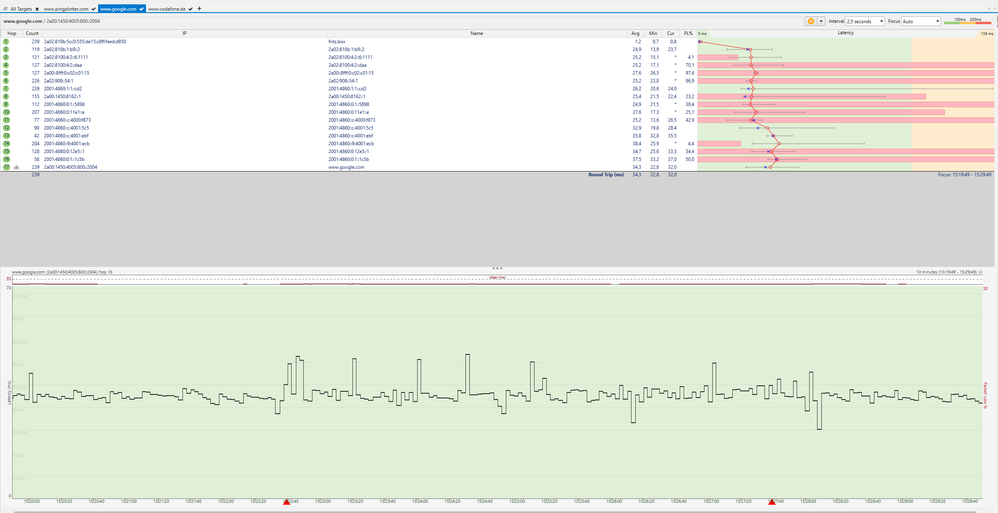998x513 pixels.
Task: Click the Round Trip (ms) summary label
Action: click(606, 174)
